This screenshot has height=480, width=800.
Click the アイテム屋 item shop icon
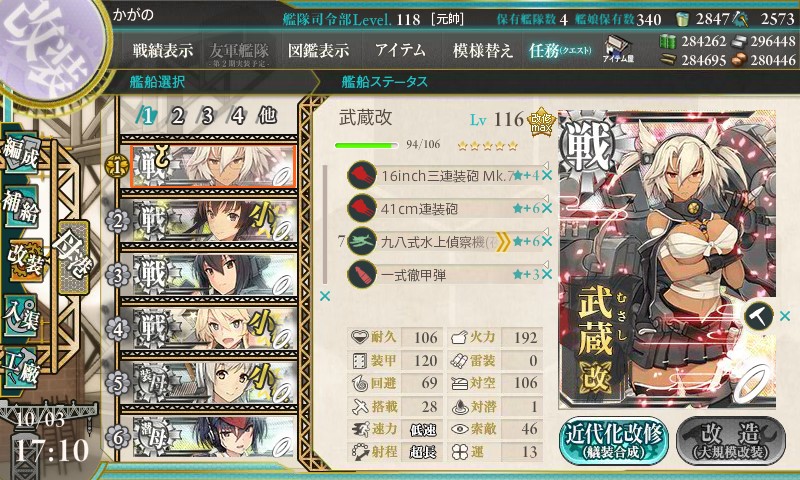pyautogui.click(x=618, y=49)
